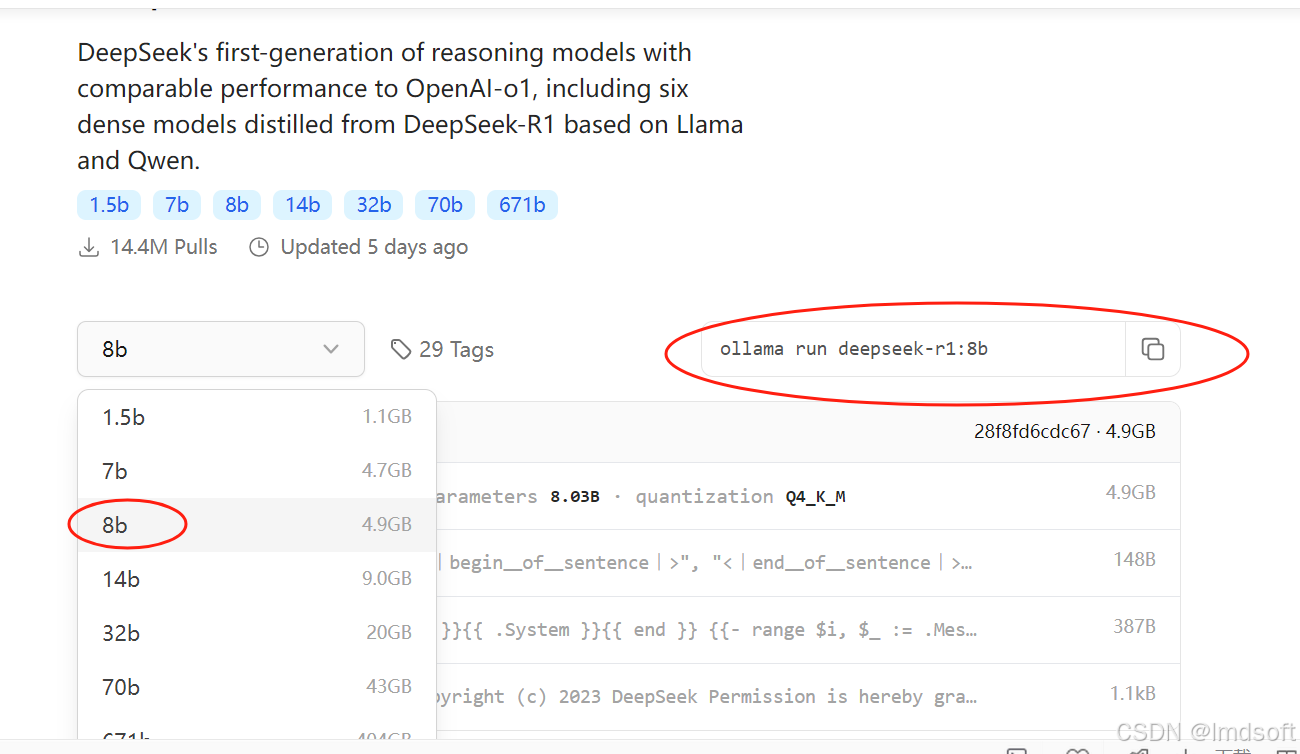The width and height of the screenshot is (1300, 754).
Task: Click the 671b tag badge
Action: coord(522,205)
